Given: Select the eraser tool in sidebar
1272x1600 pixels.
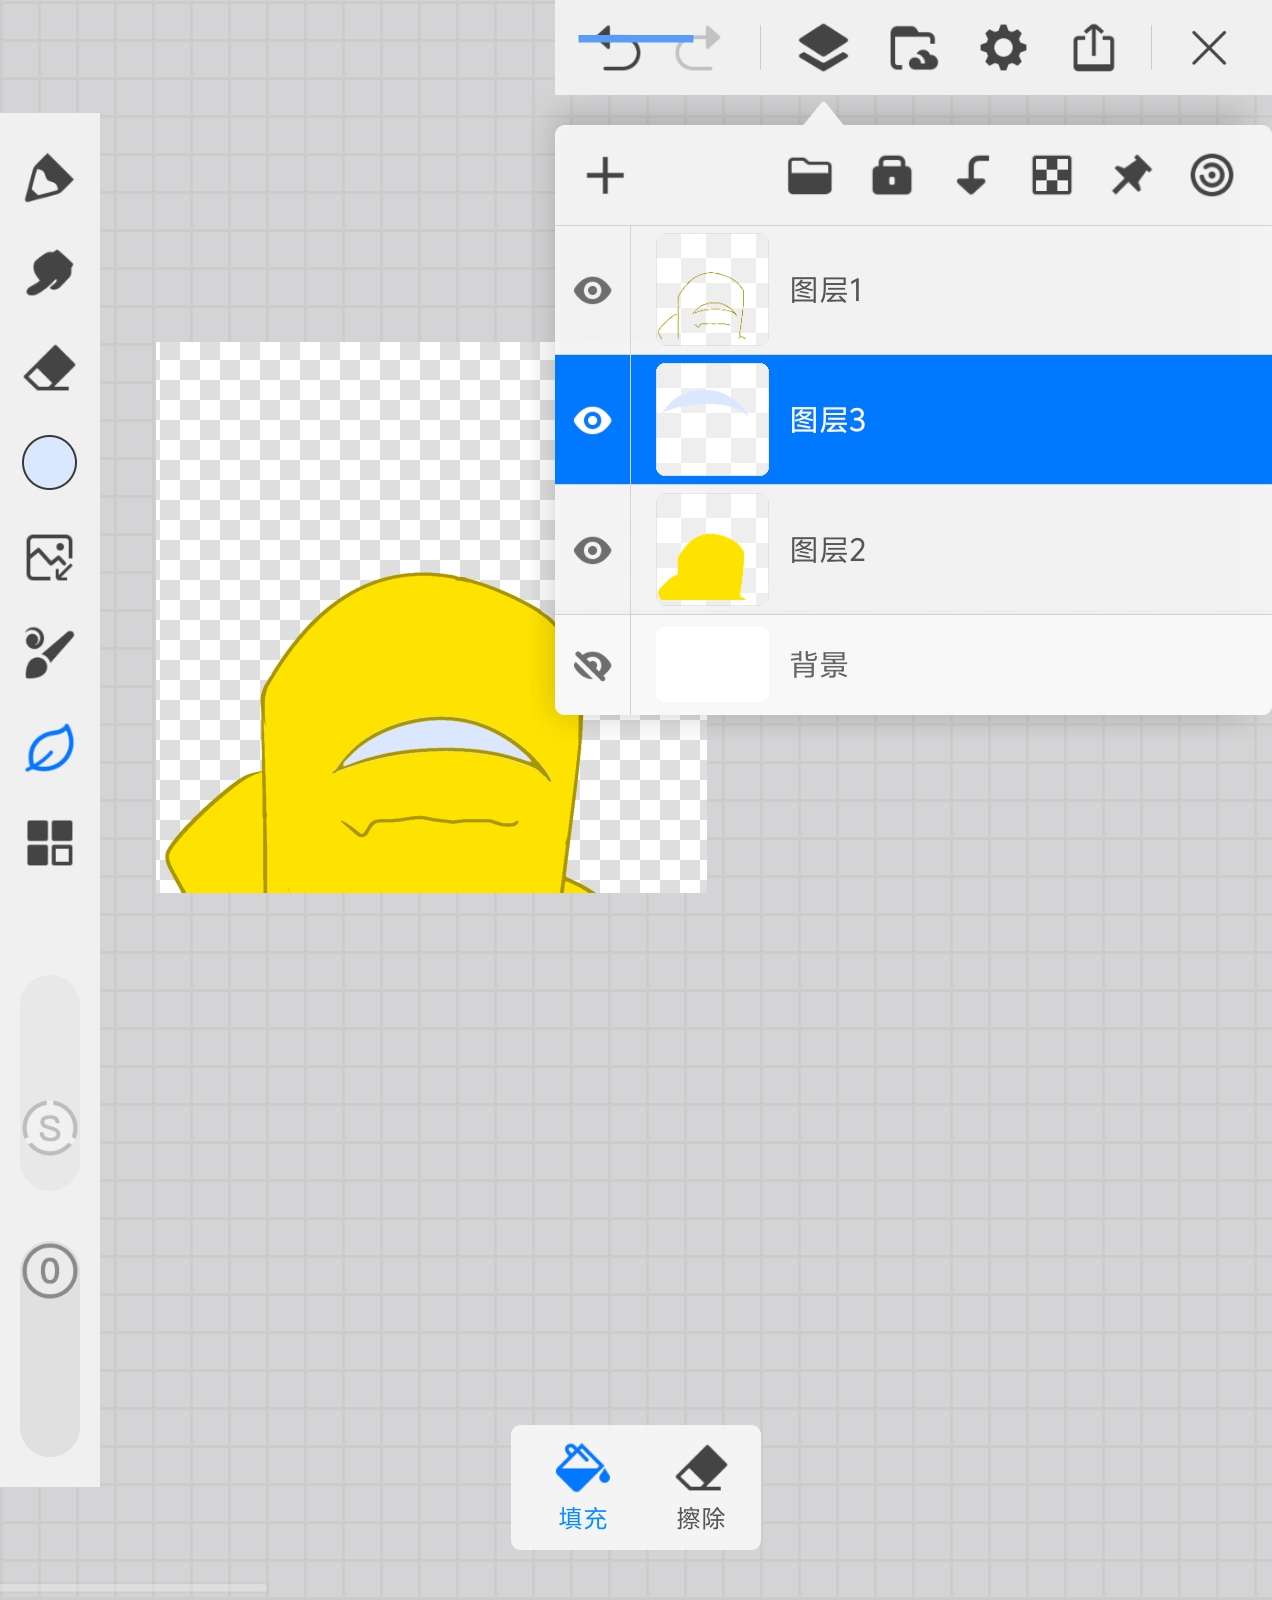Looking at the screenshot, I should (49, 368).
